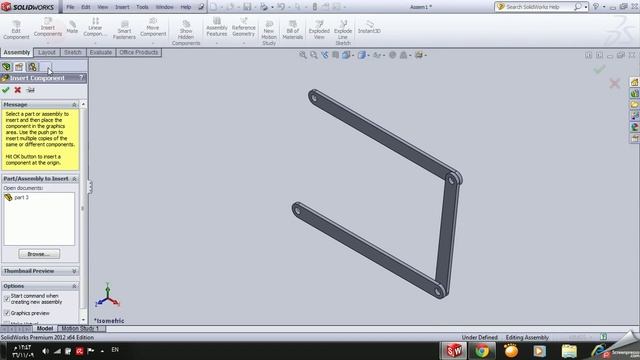
Task: Expand the Thumbnail Preview section
Action: [74, 271]
